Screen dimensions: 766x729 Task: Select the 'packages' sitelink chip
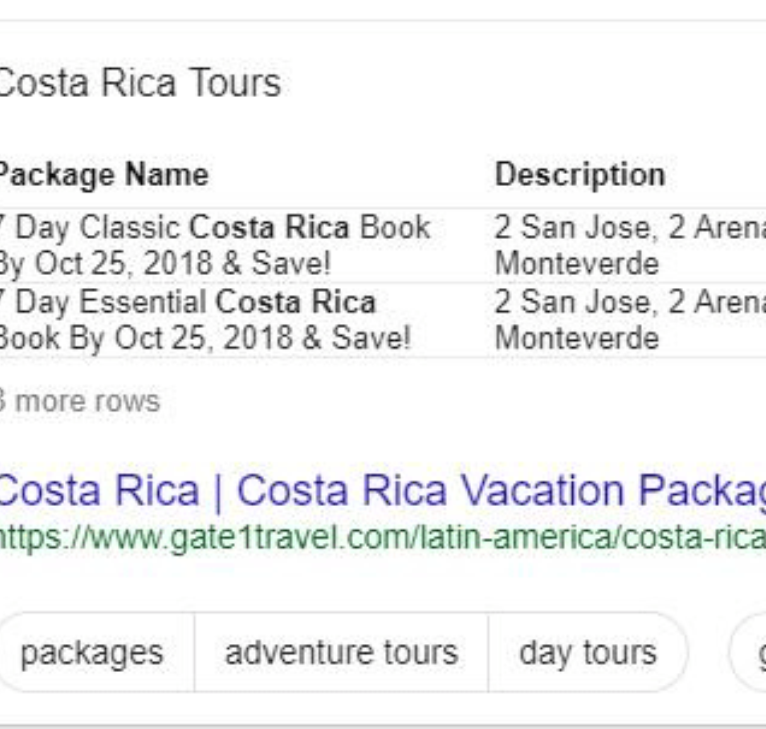(x=92, y=652)
